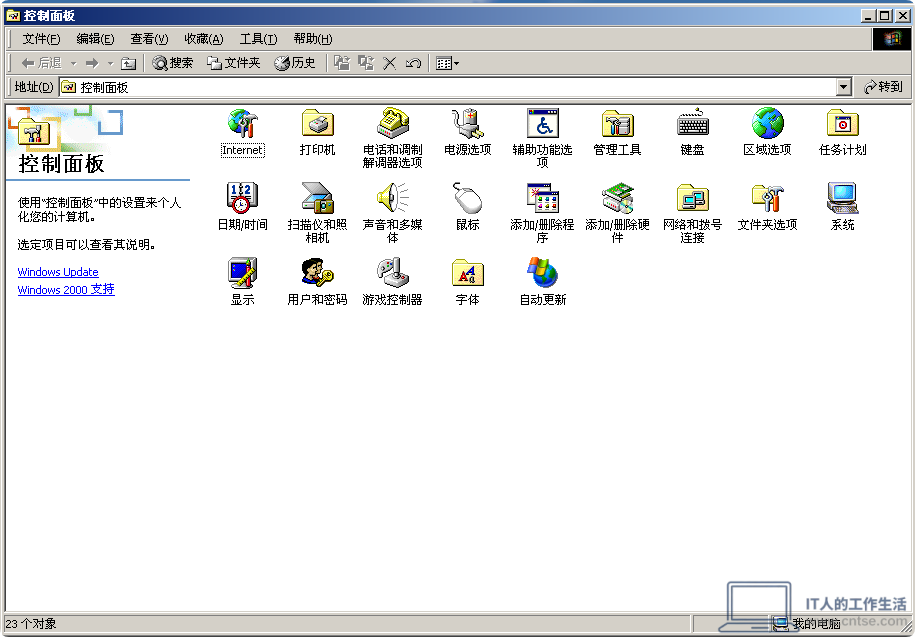The height and width of the screenshot is (637, 915).
Task: Open the 文件(F) menu
Action: coord(41,39)
